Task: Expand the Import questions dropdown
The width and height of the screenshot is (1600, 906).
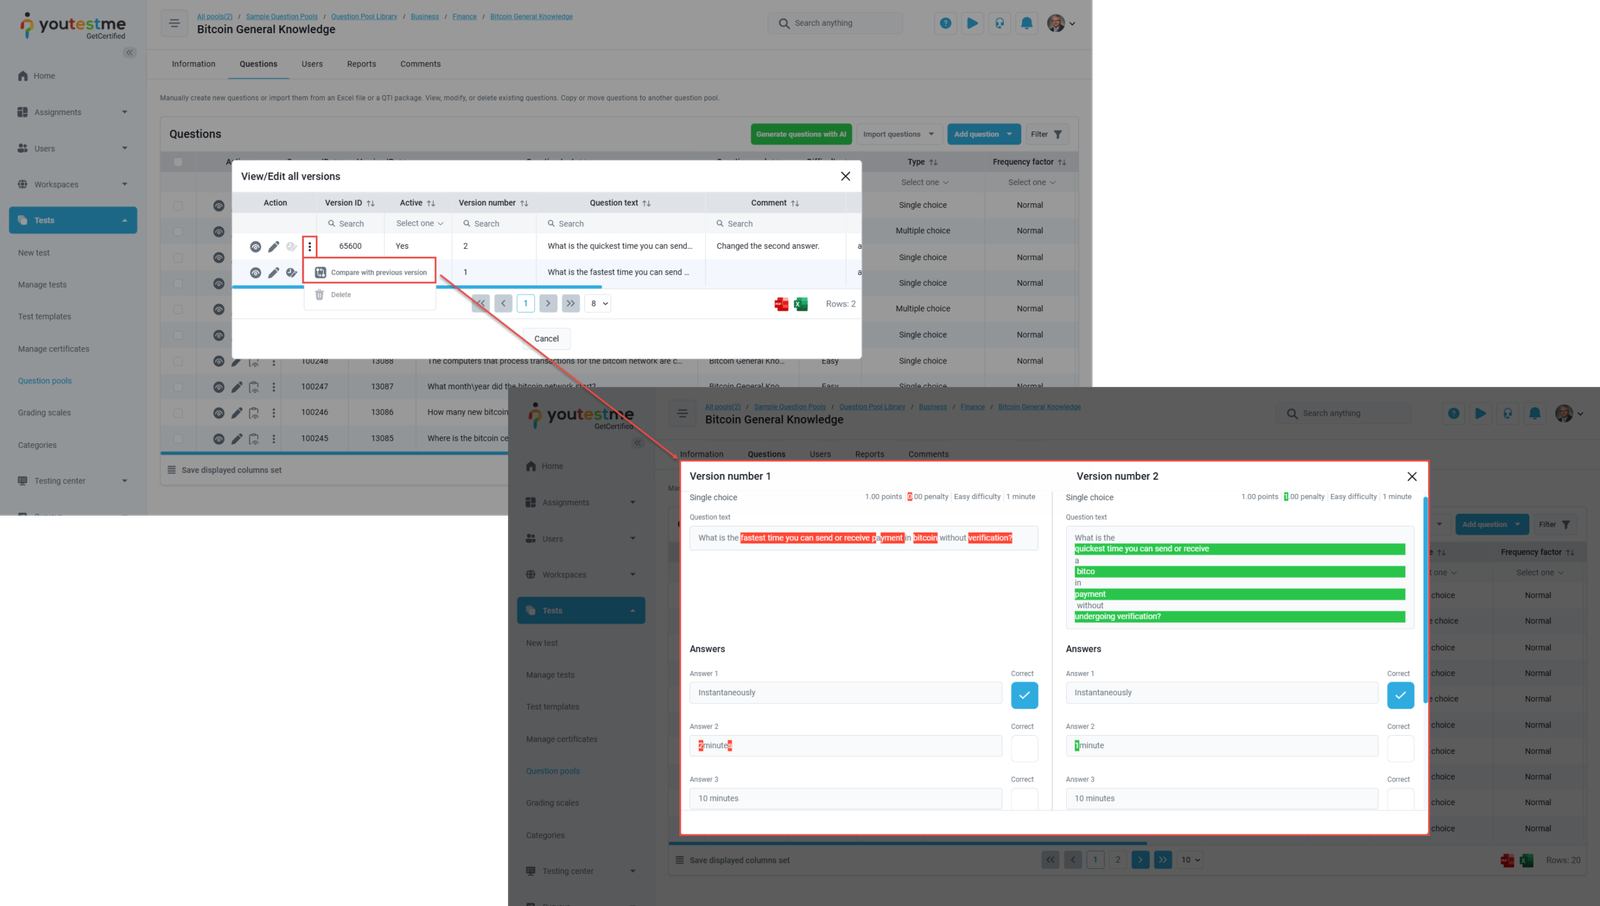Action: tap(898, 134)
